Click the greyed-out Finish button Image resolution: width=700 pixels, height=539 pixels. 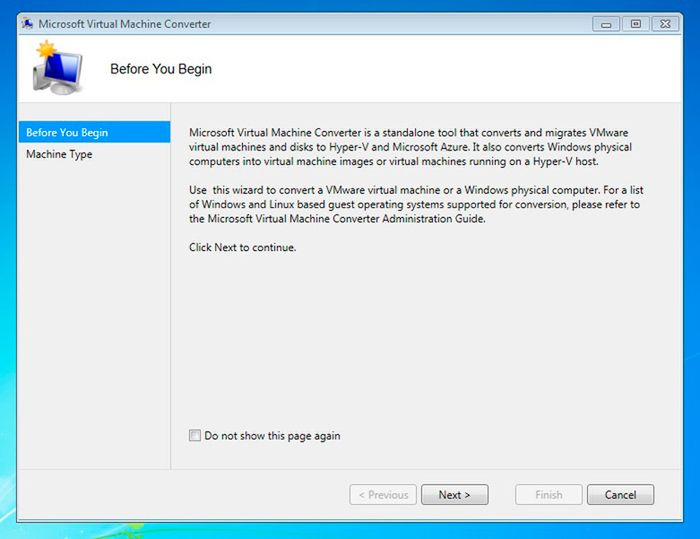click(549, 495)
